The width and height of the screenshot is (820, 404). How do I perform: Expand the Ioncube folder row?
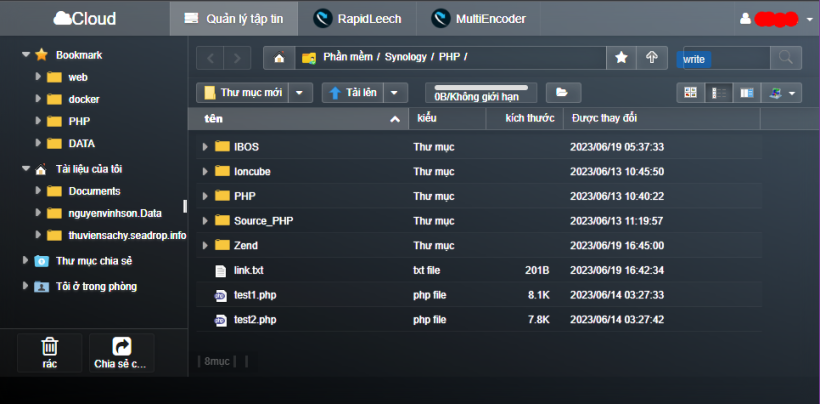[205, 171]
